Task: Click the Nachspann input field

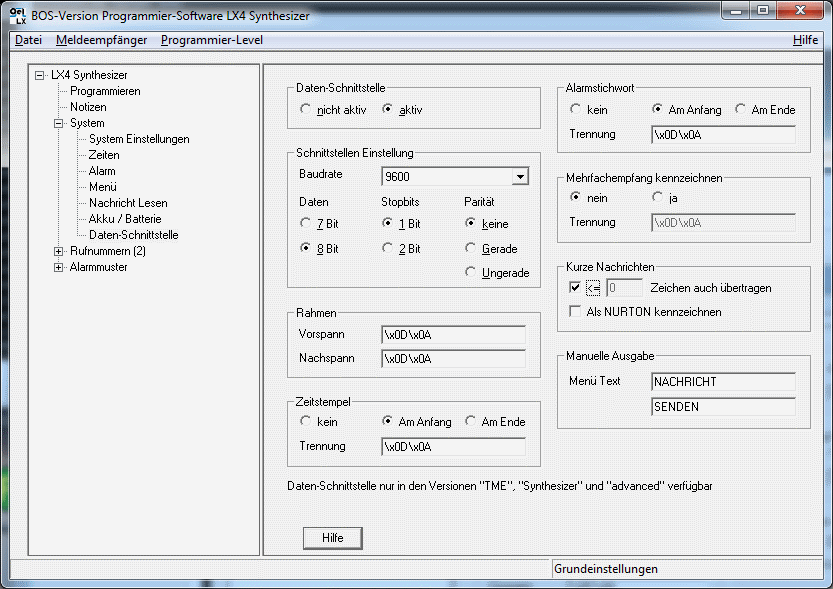Action: point(454,358)
